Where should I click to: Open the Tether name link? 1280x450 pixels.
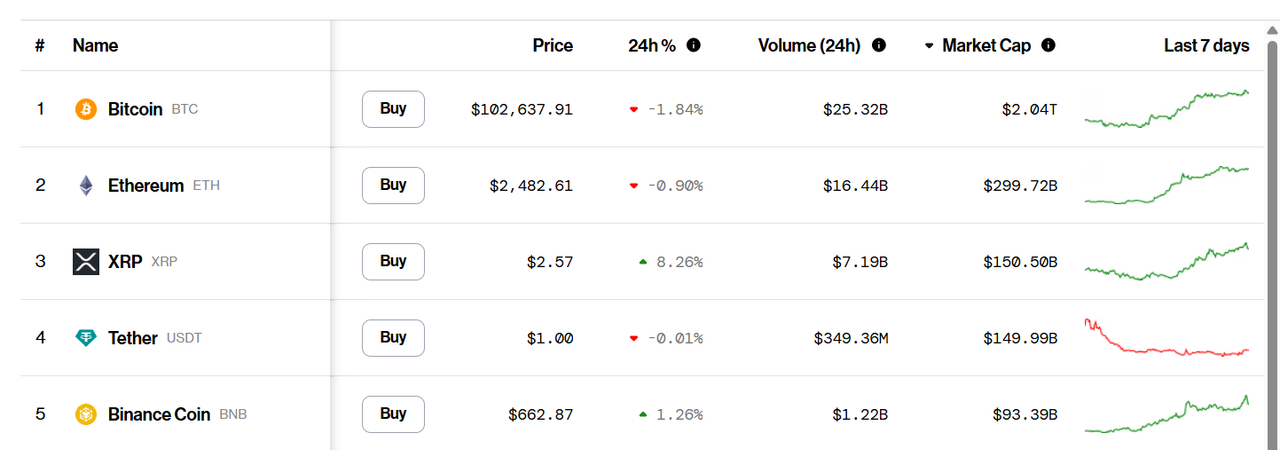(133, 338)
